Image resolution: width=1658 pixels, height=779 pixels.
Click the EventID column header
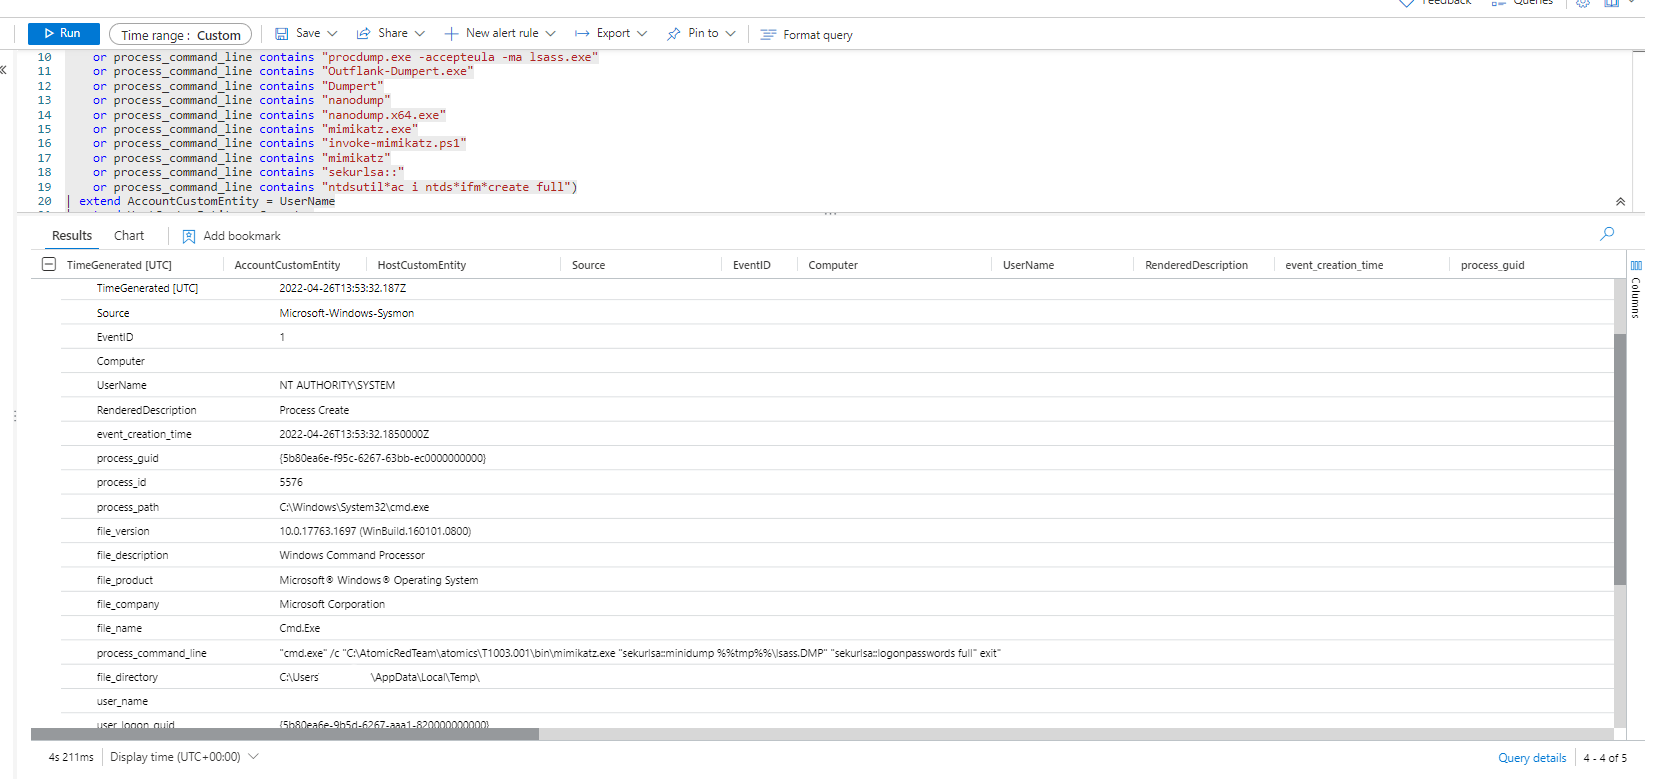pyautogui.click(x=751, y=266)
